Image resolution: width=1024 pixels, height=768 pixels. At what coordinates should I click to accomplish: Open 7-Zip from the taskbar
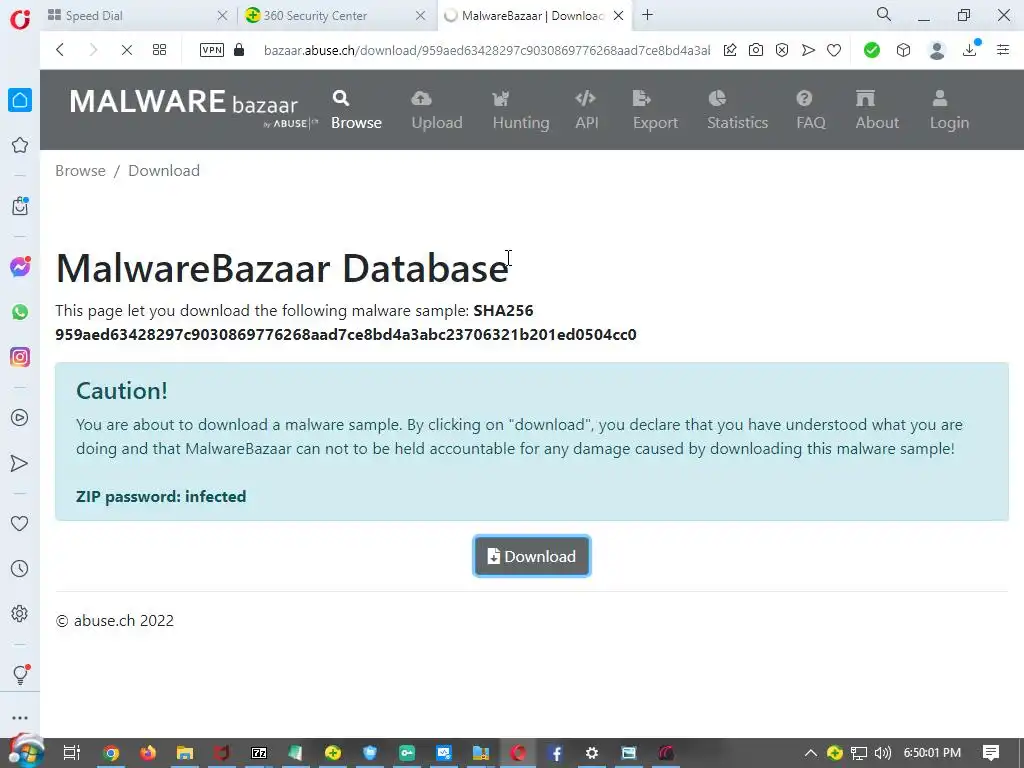pyautogui.click(x=259, y=753)
